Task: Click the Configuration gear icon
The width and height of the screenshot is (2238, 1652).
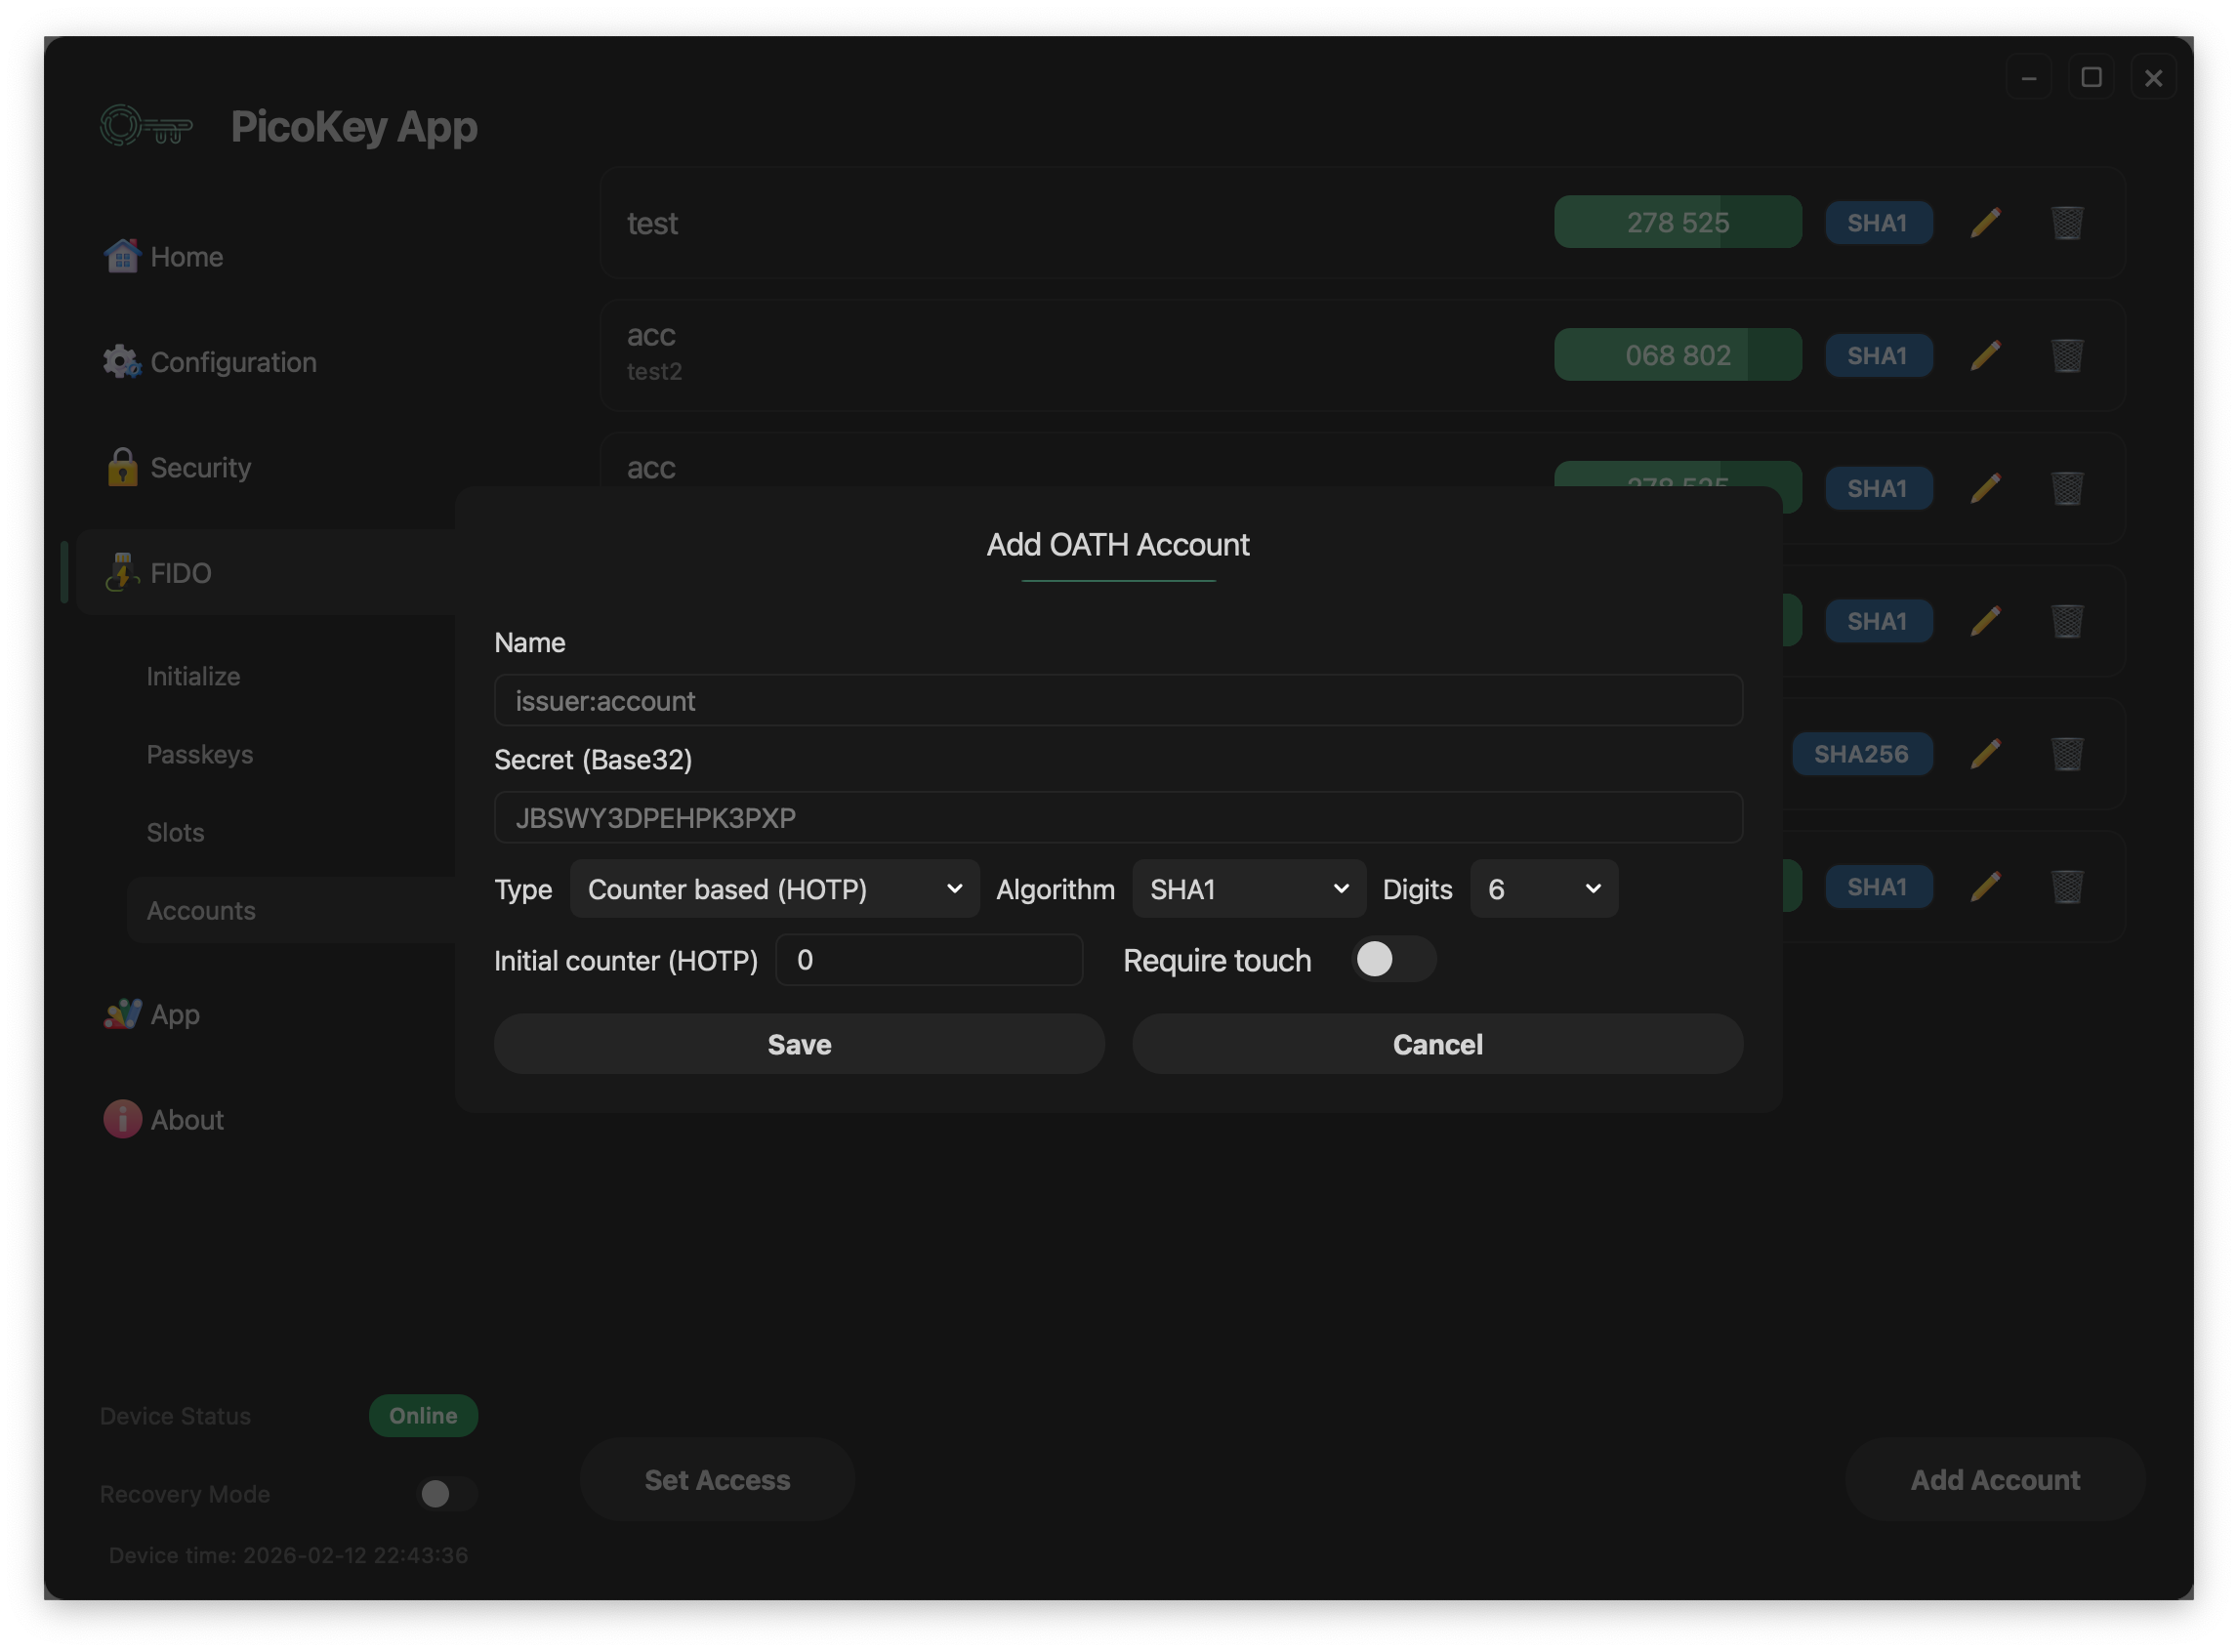Action: click(122, 362)
